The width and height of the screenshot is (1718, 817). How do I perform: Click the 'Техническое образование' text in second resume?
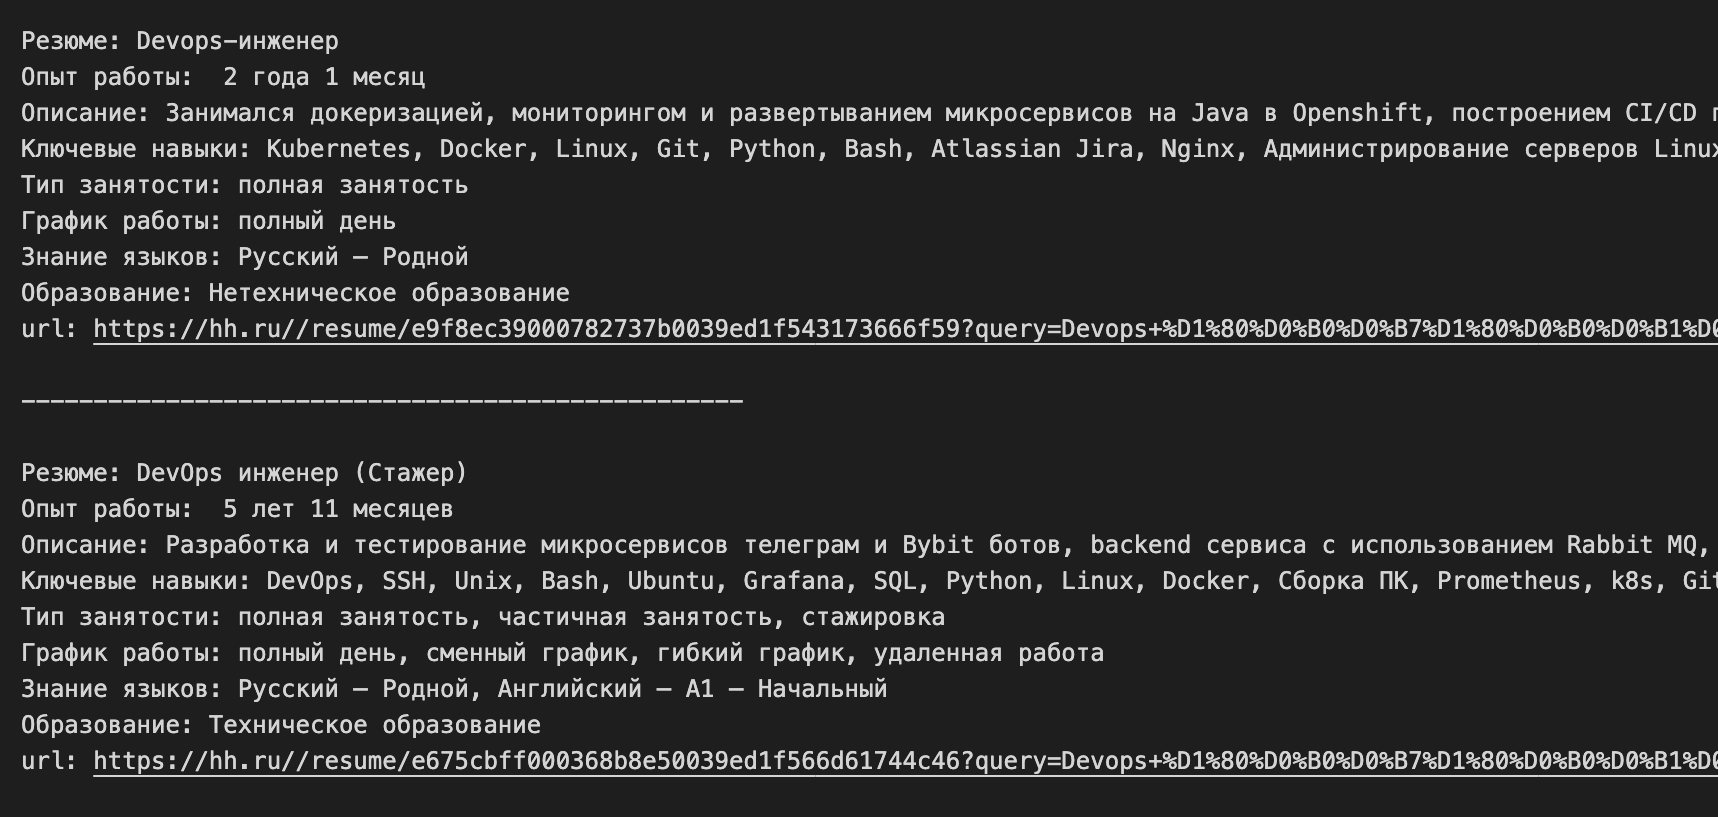374,725
